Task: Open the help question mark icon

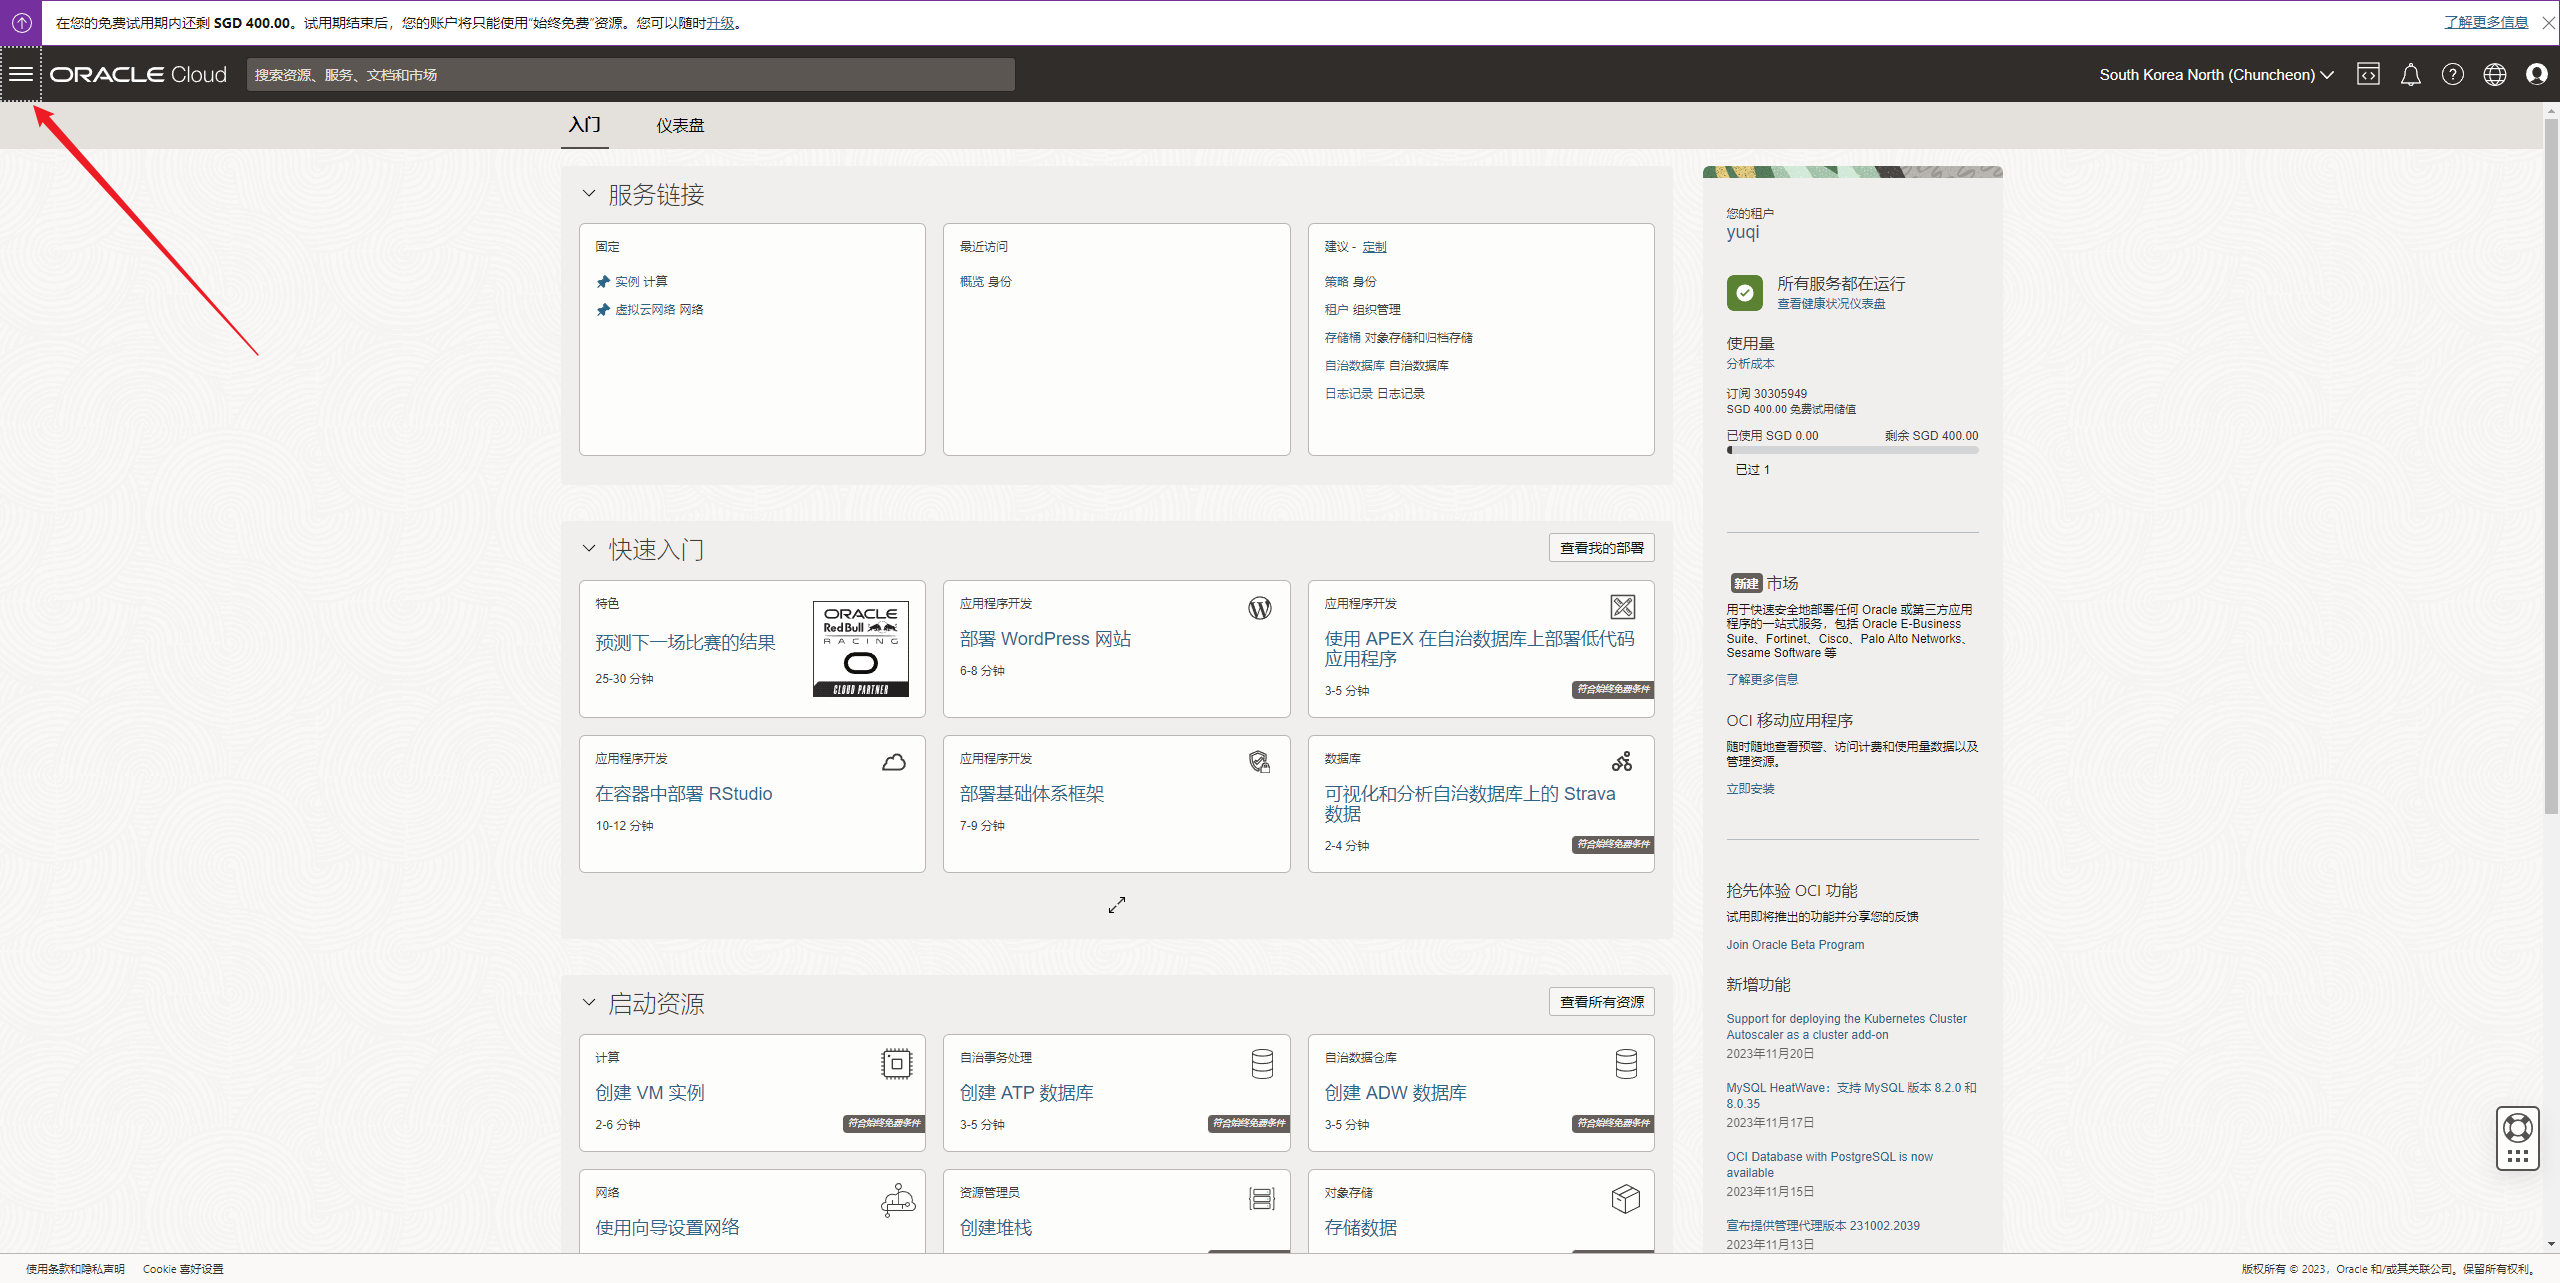Action: (x=2453, y=74)
